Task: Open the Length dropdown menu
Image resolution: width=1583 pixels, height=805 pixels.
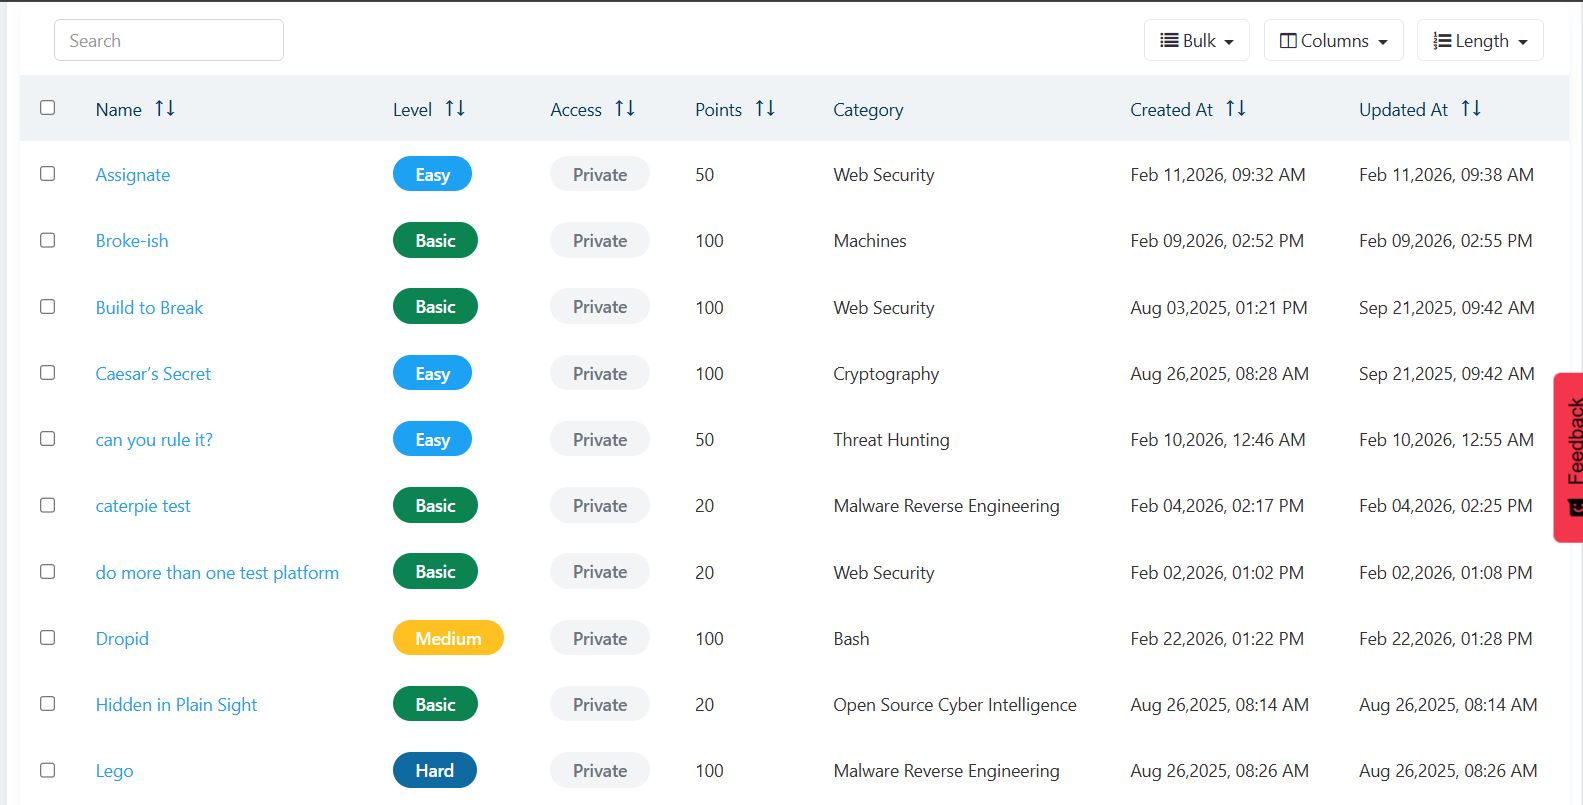Action: [x=1479, y=41]
